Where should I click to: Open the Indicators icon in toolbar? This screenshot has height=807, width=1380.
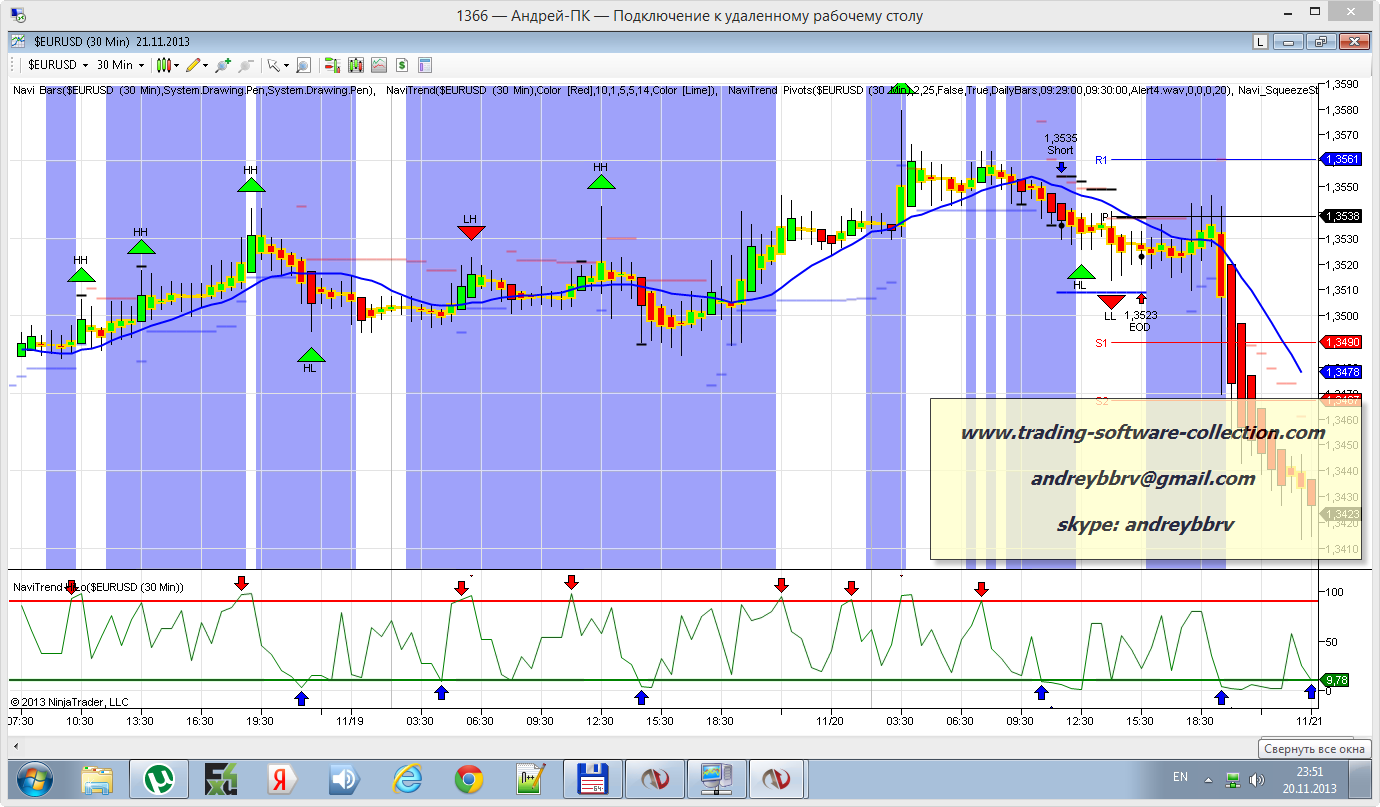(x=378, y=65)
